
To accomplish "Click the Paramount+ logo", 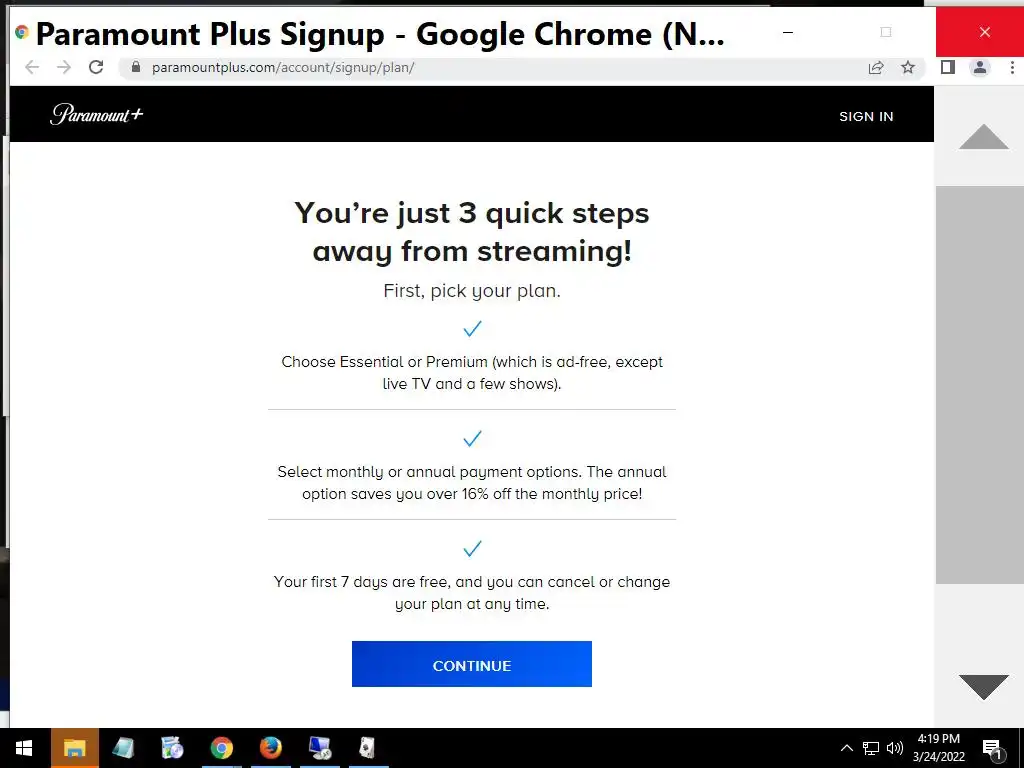I will [x=97, y=114].
